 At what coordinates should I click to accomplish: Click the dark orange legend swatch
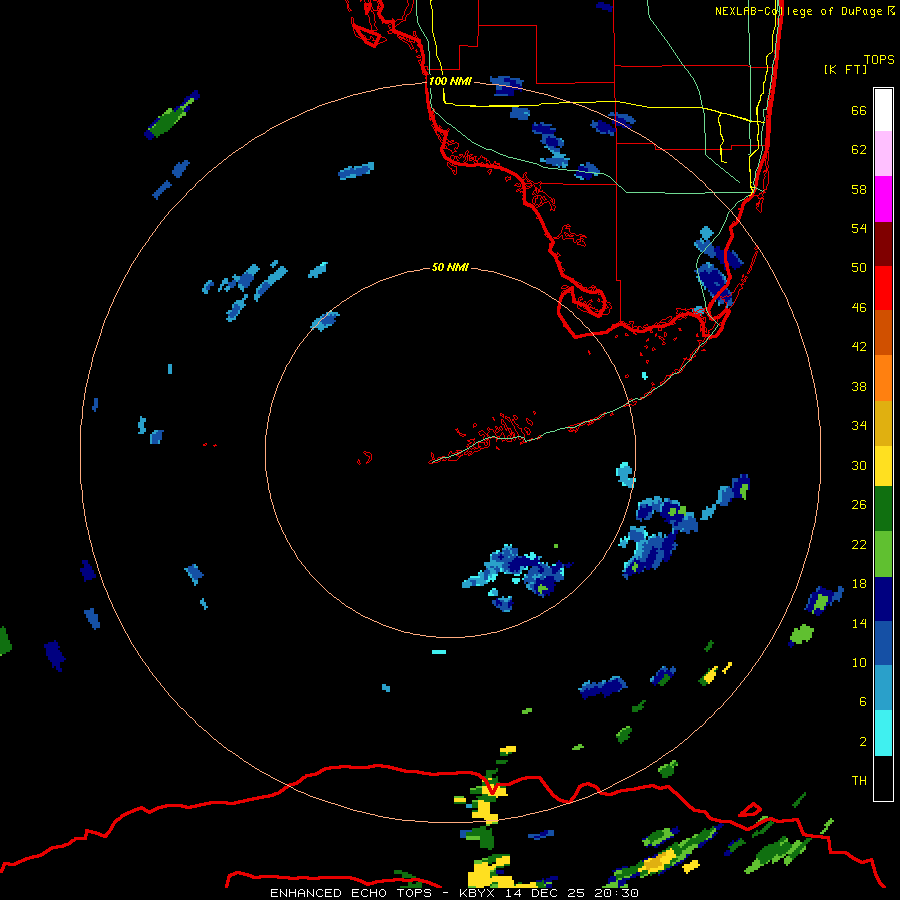883,333
